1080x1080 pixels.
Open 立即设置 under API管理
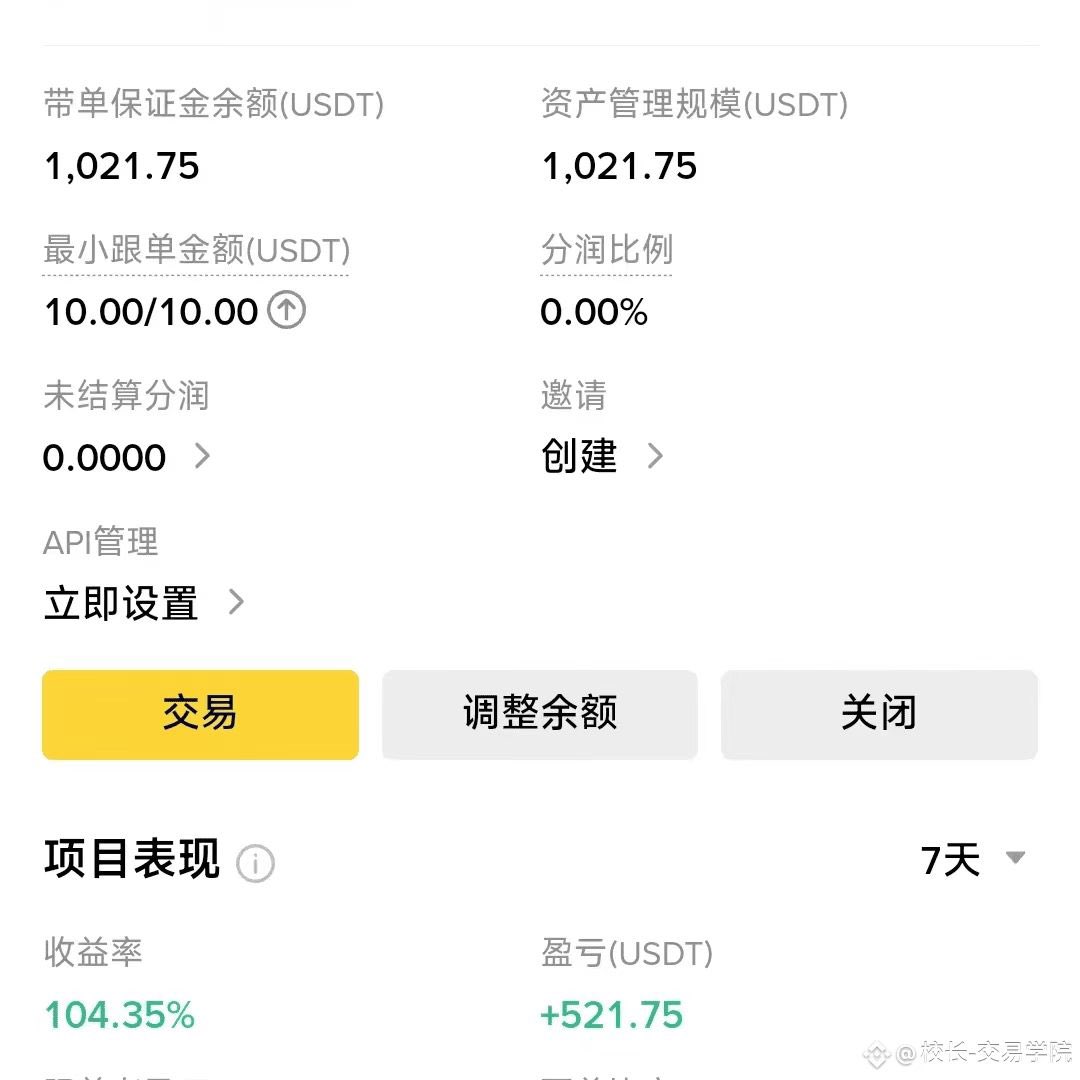[x=121, y=604]
